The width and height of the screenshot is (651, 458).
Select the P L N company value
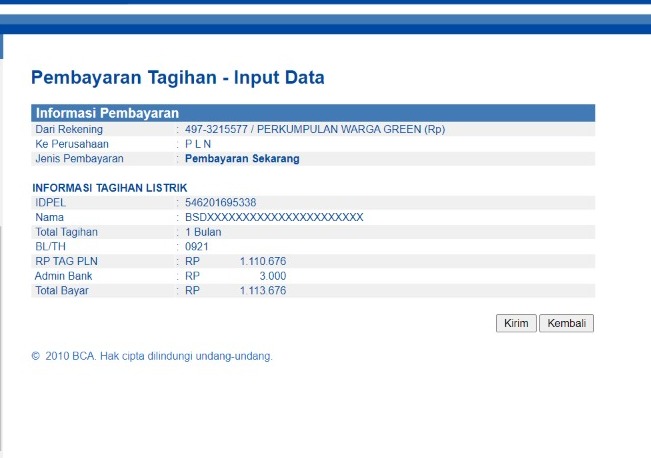click(x=198, y=144)
